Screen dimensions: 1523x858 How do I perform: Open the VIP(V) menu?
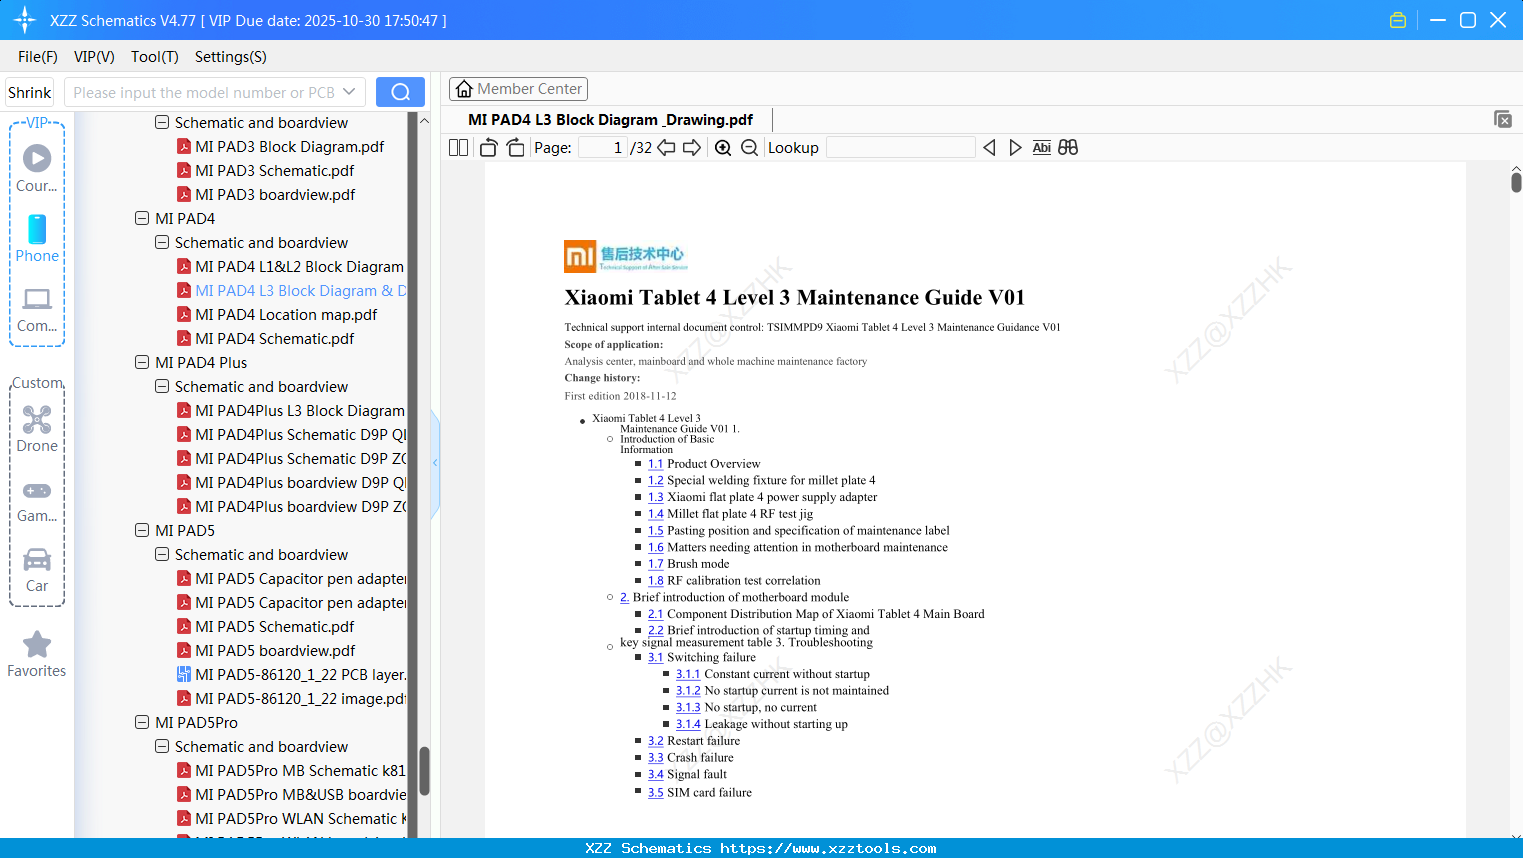point(94,57)
